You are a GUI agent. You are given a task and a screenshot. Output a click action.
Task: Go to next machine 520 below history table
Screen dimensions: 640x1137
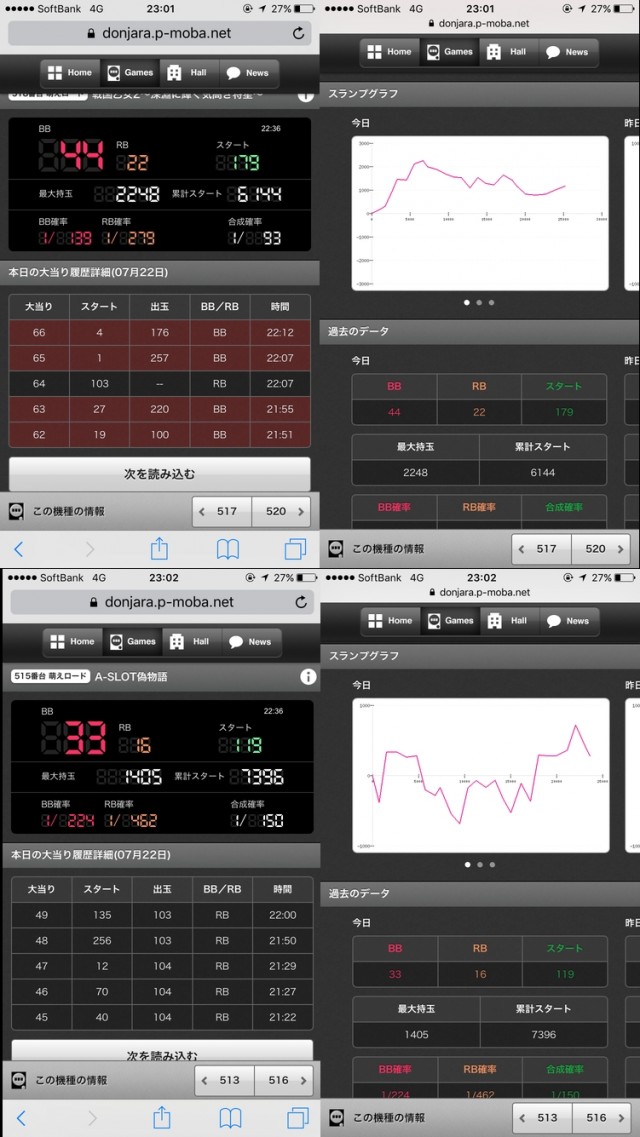click(x=283, y=511)
